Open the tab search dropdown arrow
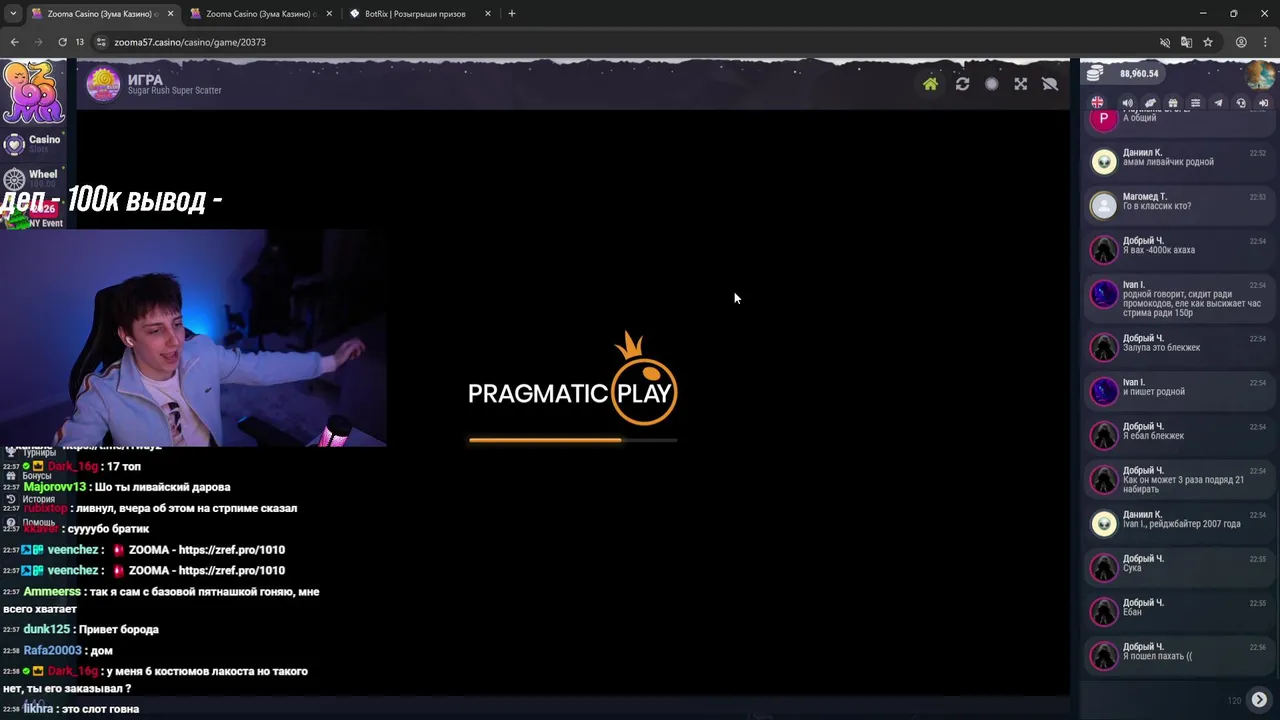Screen dimensions: 1280x720 click(12, 14)
